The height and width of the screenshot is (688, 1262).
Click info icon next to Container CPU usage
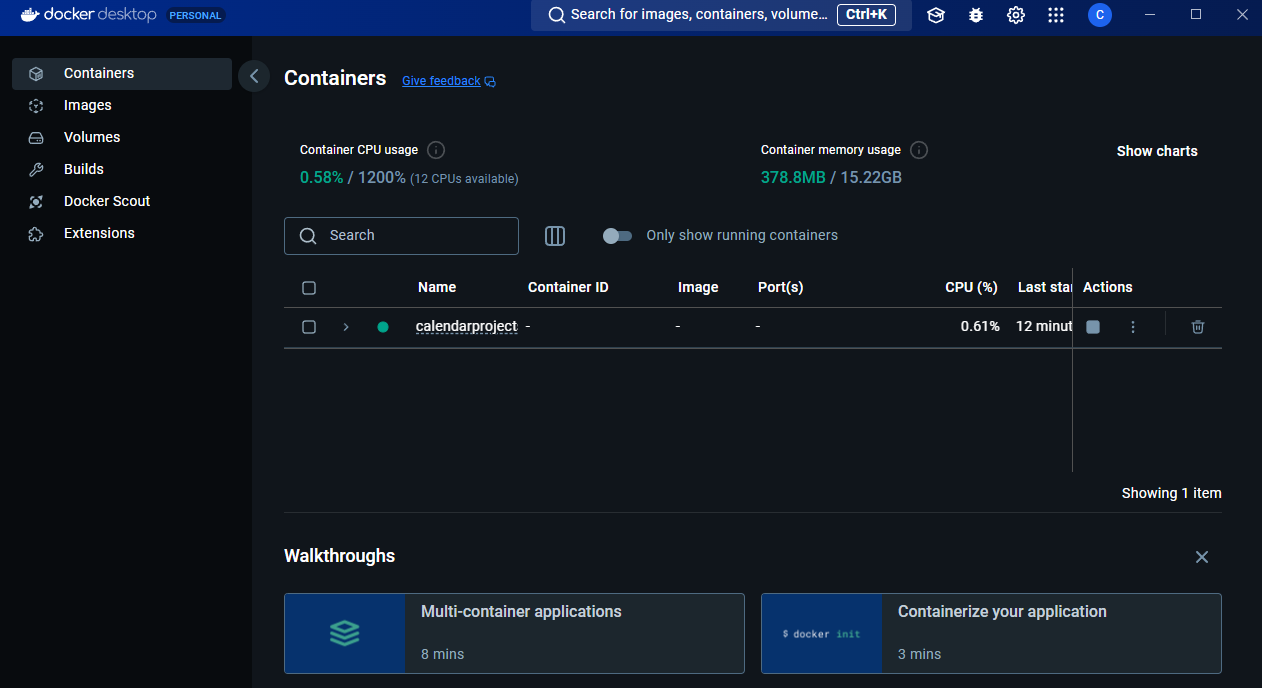pos(436,150)
